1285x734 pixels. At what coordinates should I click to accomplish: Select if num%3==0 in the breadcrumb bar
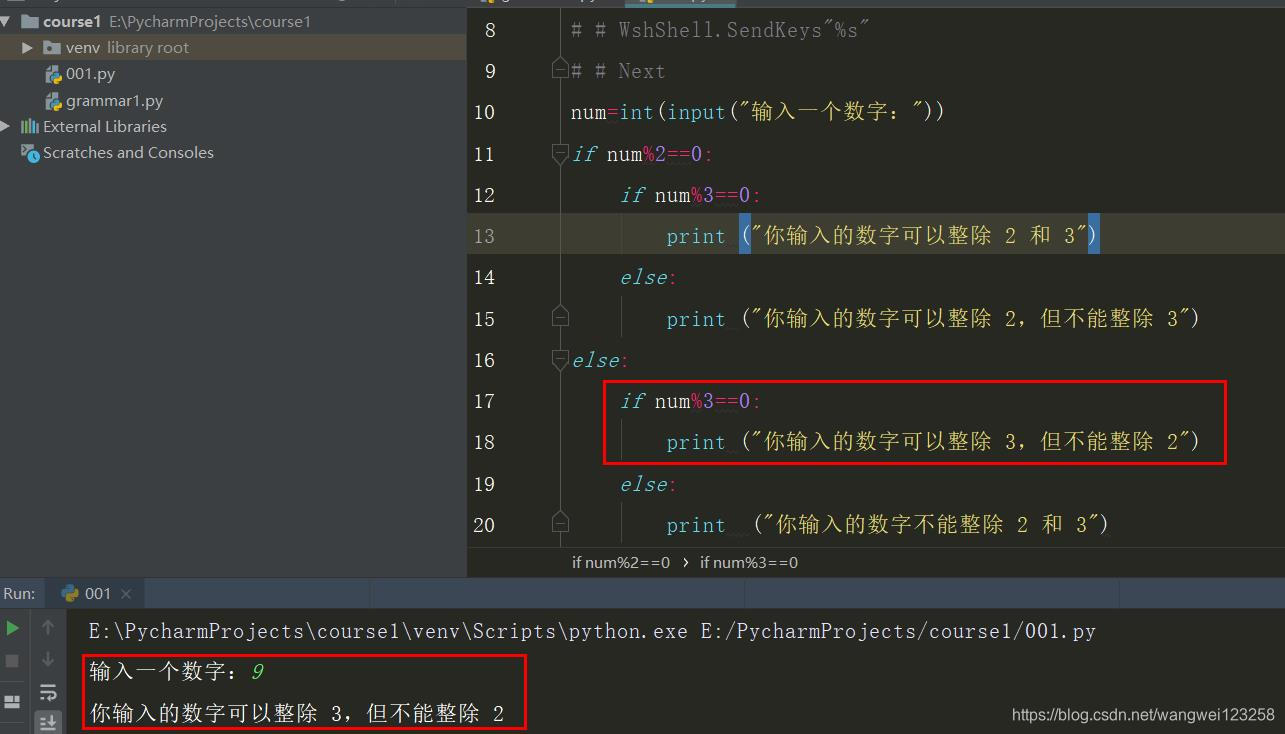750,562
